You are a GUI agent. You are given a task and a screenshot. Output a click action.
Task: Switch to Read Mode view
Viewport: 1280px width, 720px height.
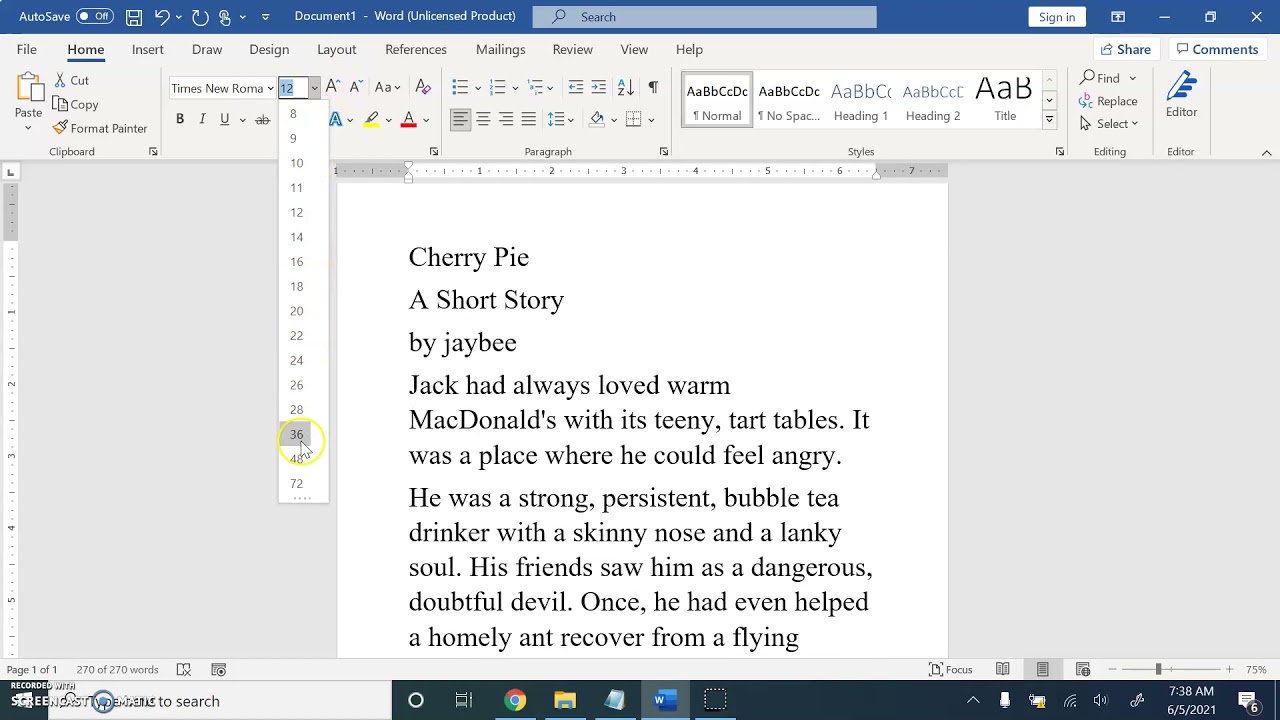click(1003, 670)
